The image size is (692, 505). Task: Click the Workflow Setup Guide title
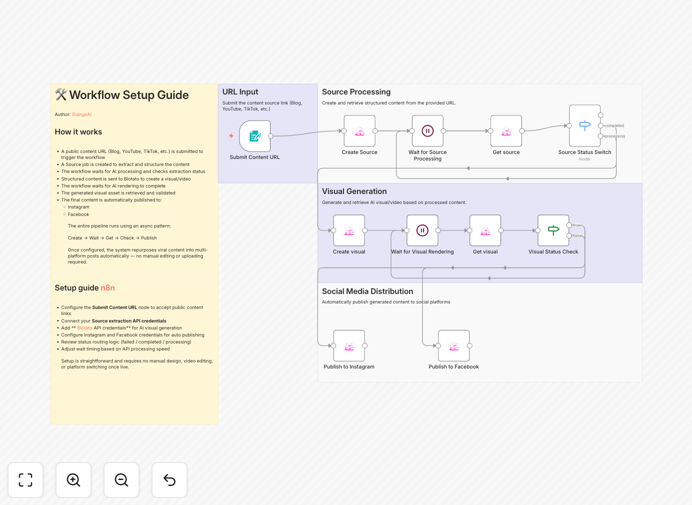tap(122, 95)
